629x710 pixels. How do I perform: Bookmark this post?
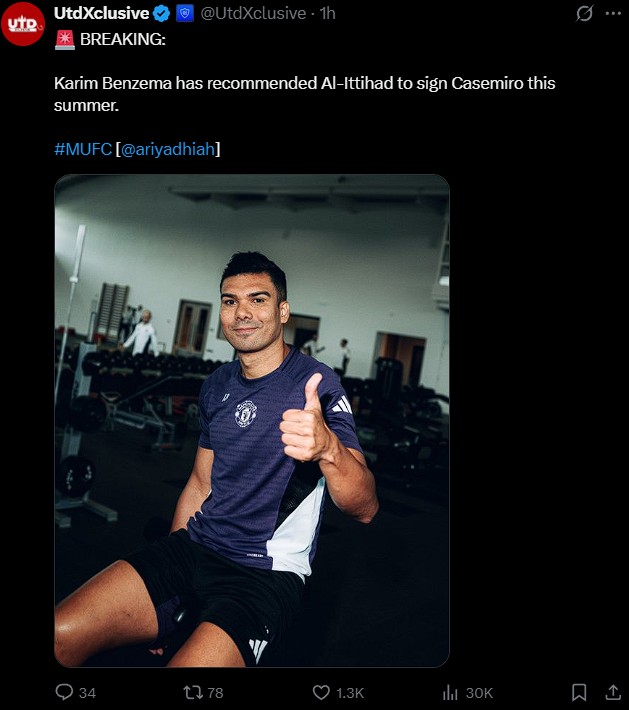[579, 692]
